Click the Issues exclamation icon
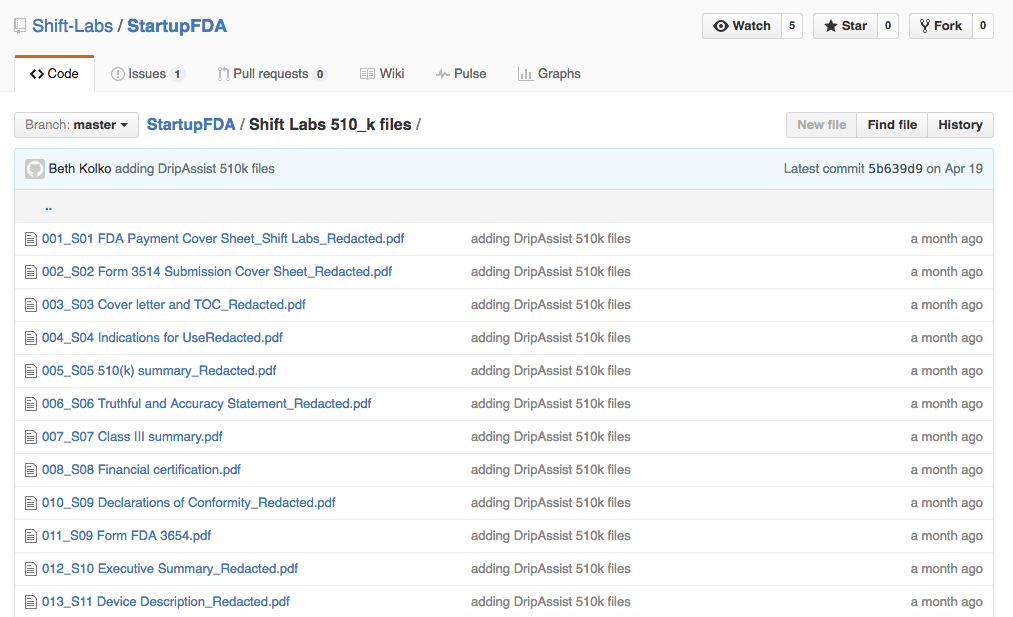Screen dimensions: 1013x617 [x=118, y=74]
